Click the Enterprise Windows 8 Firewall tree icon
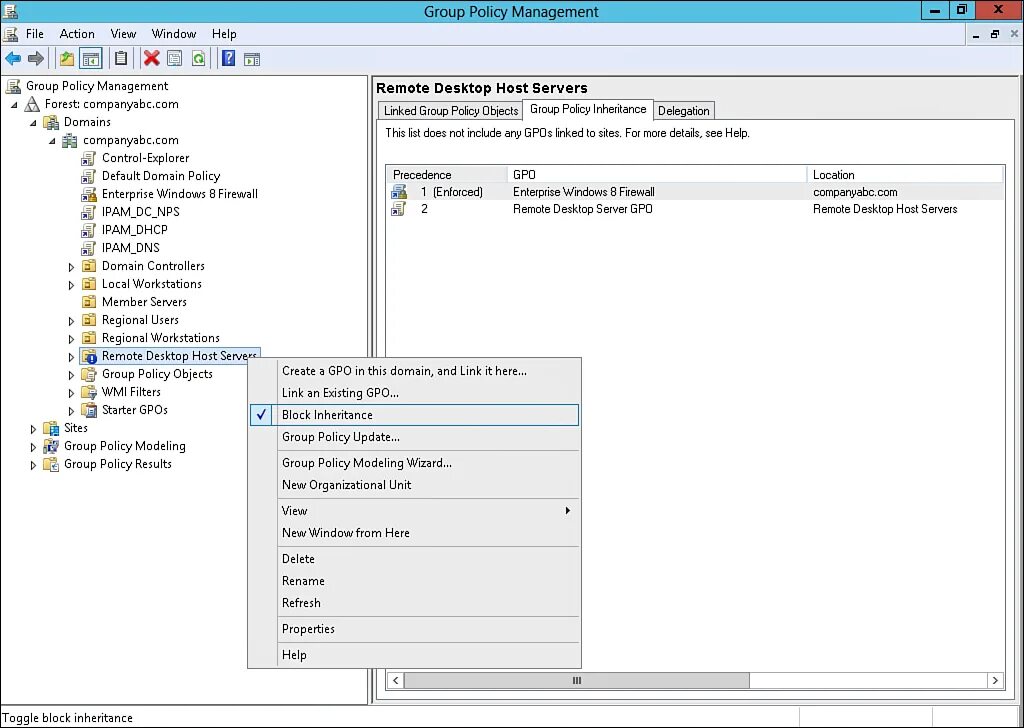This screenshot has height=728, width=1024. [x=88, y=194]
